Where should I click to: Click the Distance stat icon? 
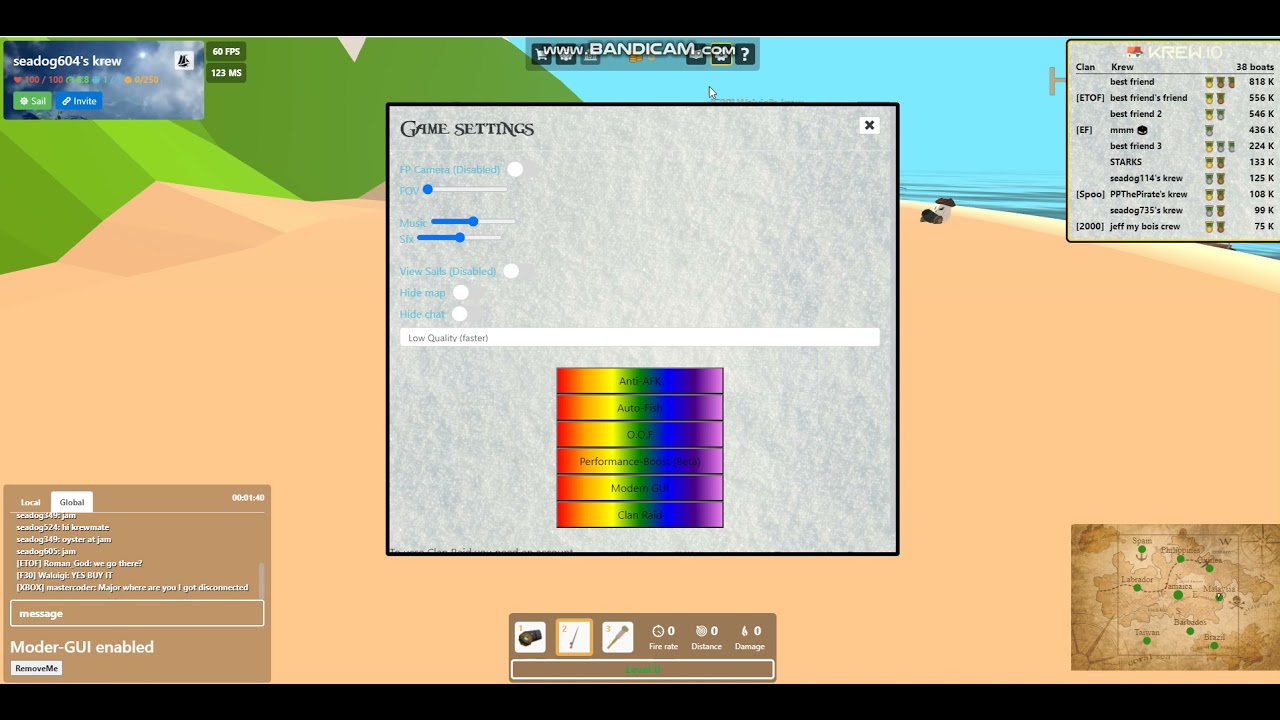[701, 631]
